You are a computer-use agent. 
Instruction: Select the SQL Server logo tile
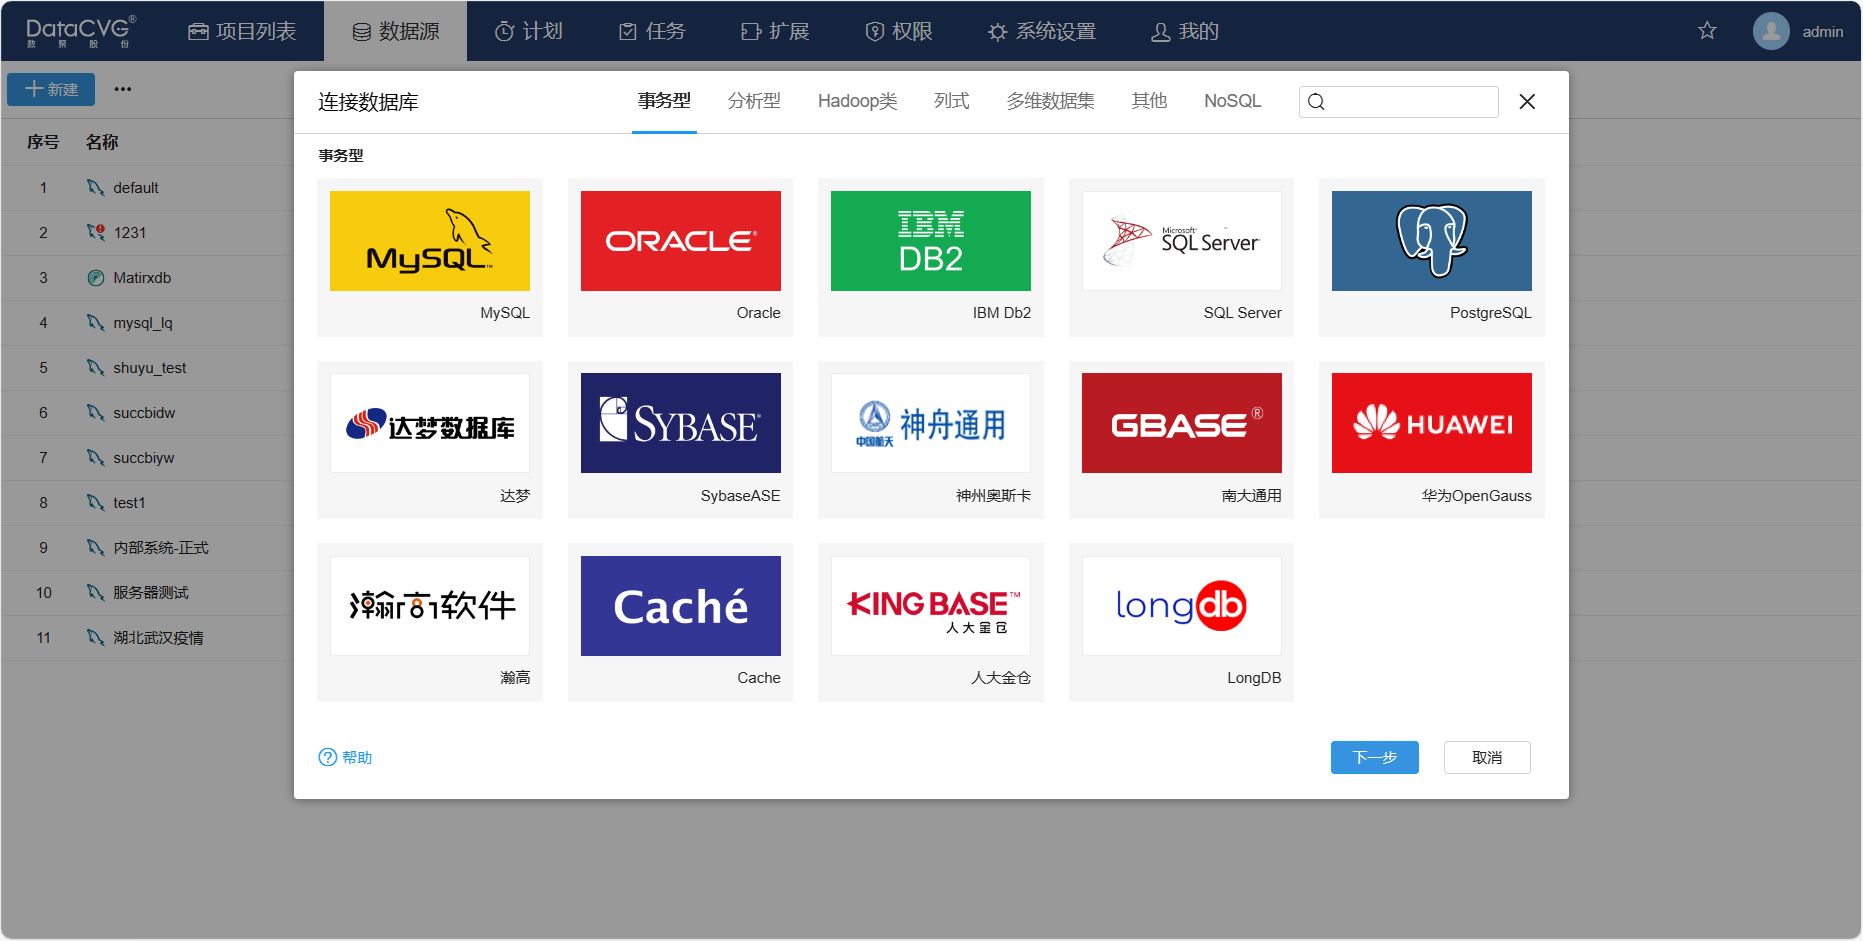(x=1181, y=241)
